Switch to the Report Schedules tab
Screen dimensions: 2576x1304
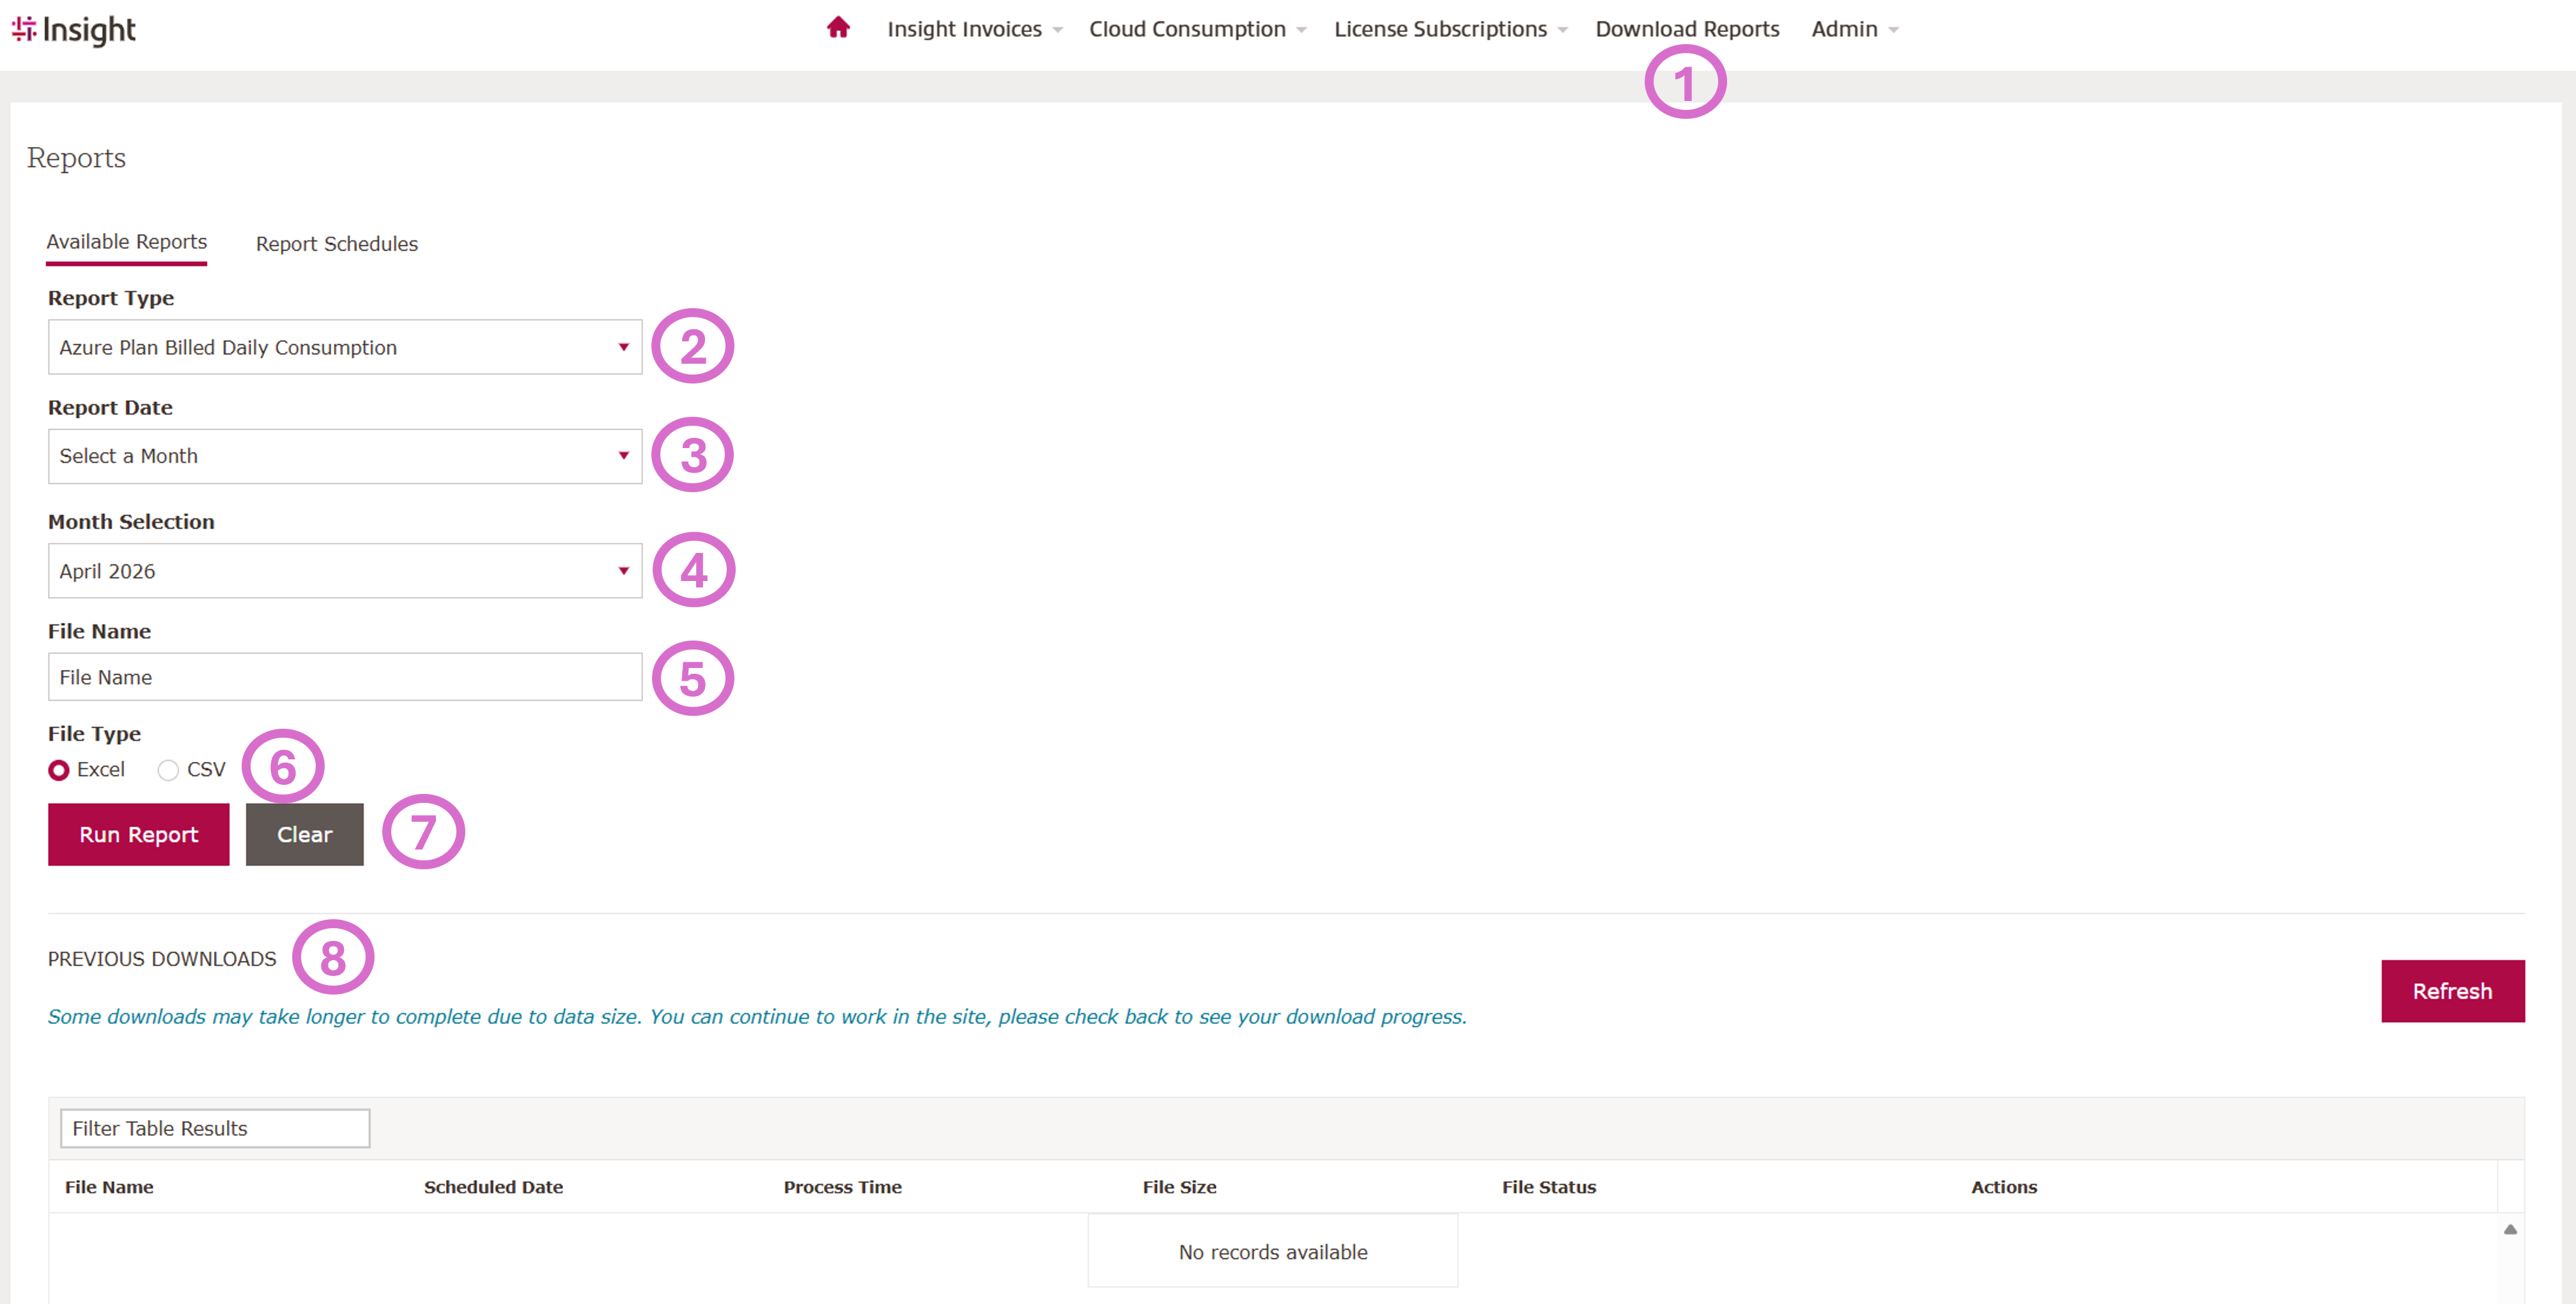[337, 244]
